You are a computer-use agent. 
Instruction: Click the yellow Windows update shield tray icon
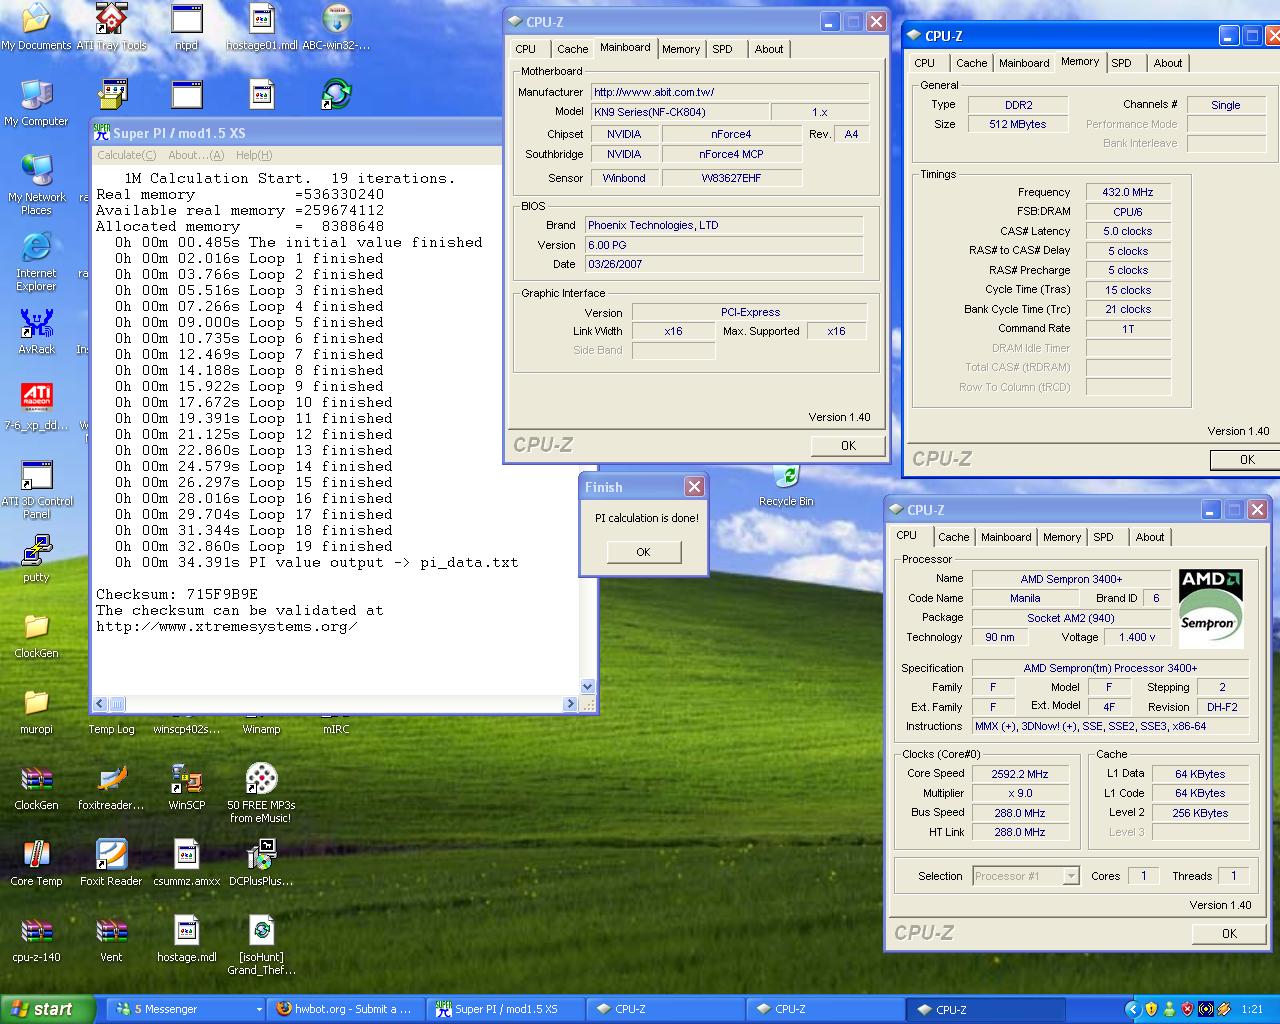coord(1151,1010)
